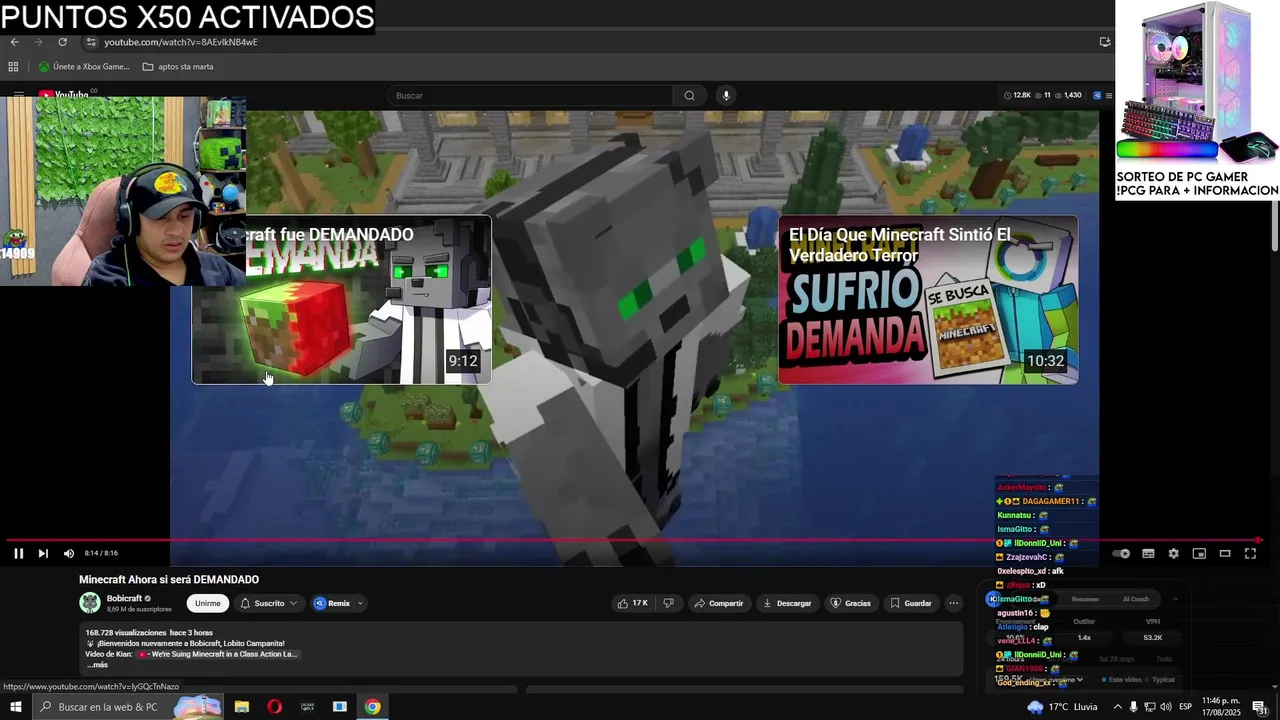Viewport: 1280px width, 720px height.
Task: Start voice search with microphone
Action: pyautogui.click(x=726, y=95)
